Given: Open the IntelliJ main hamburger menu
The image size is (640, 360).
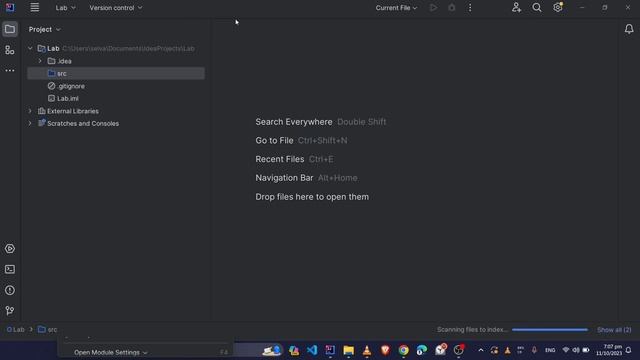Looking at the screenshot, I should [35, 7].
